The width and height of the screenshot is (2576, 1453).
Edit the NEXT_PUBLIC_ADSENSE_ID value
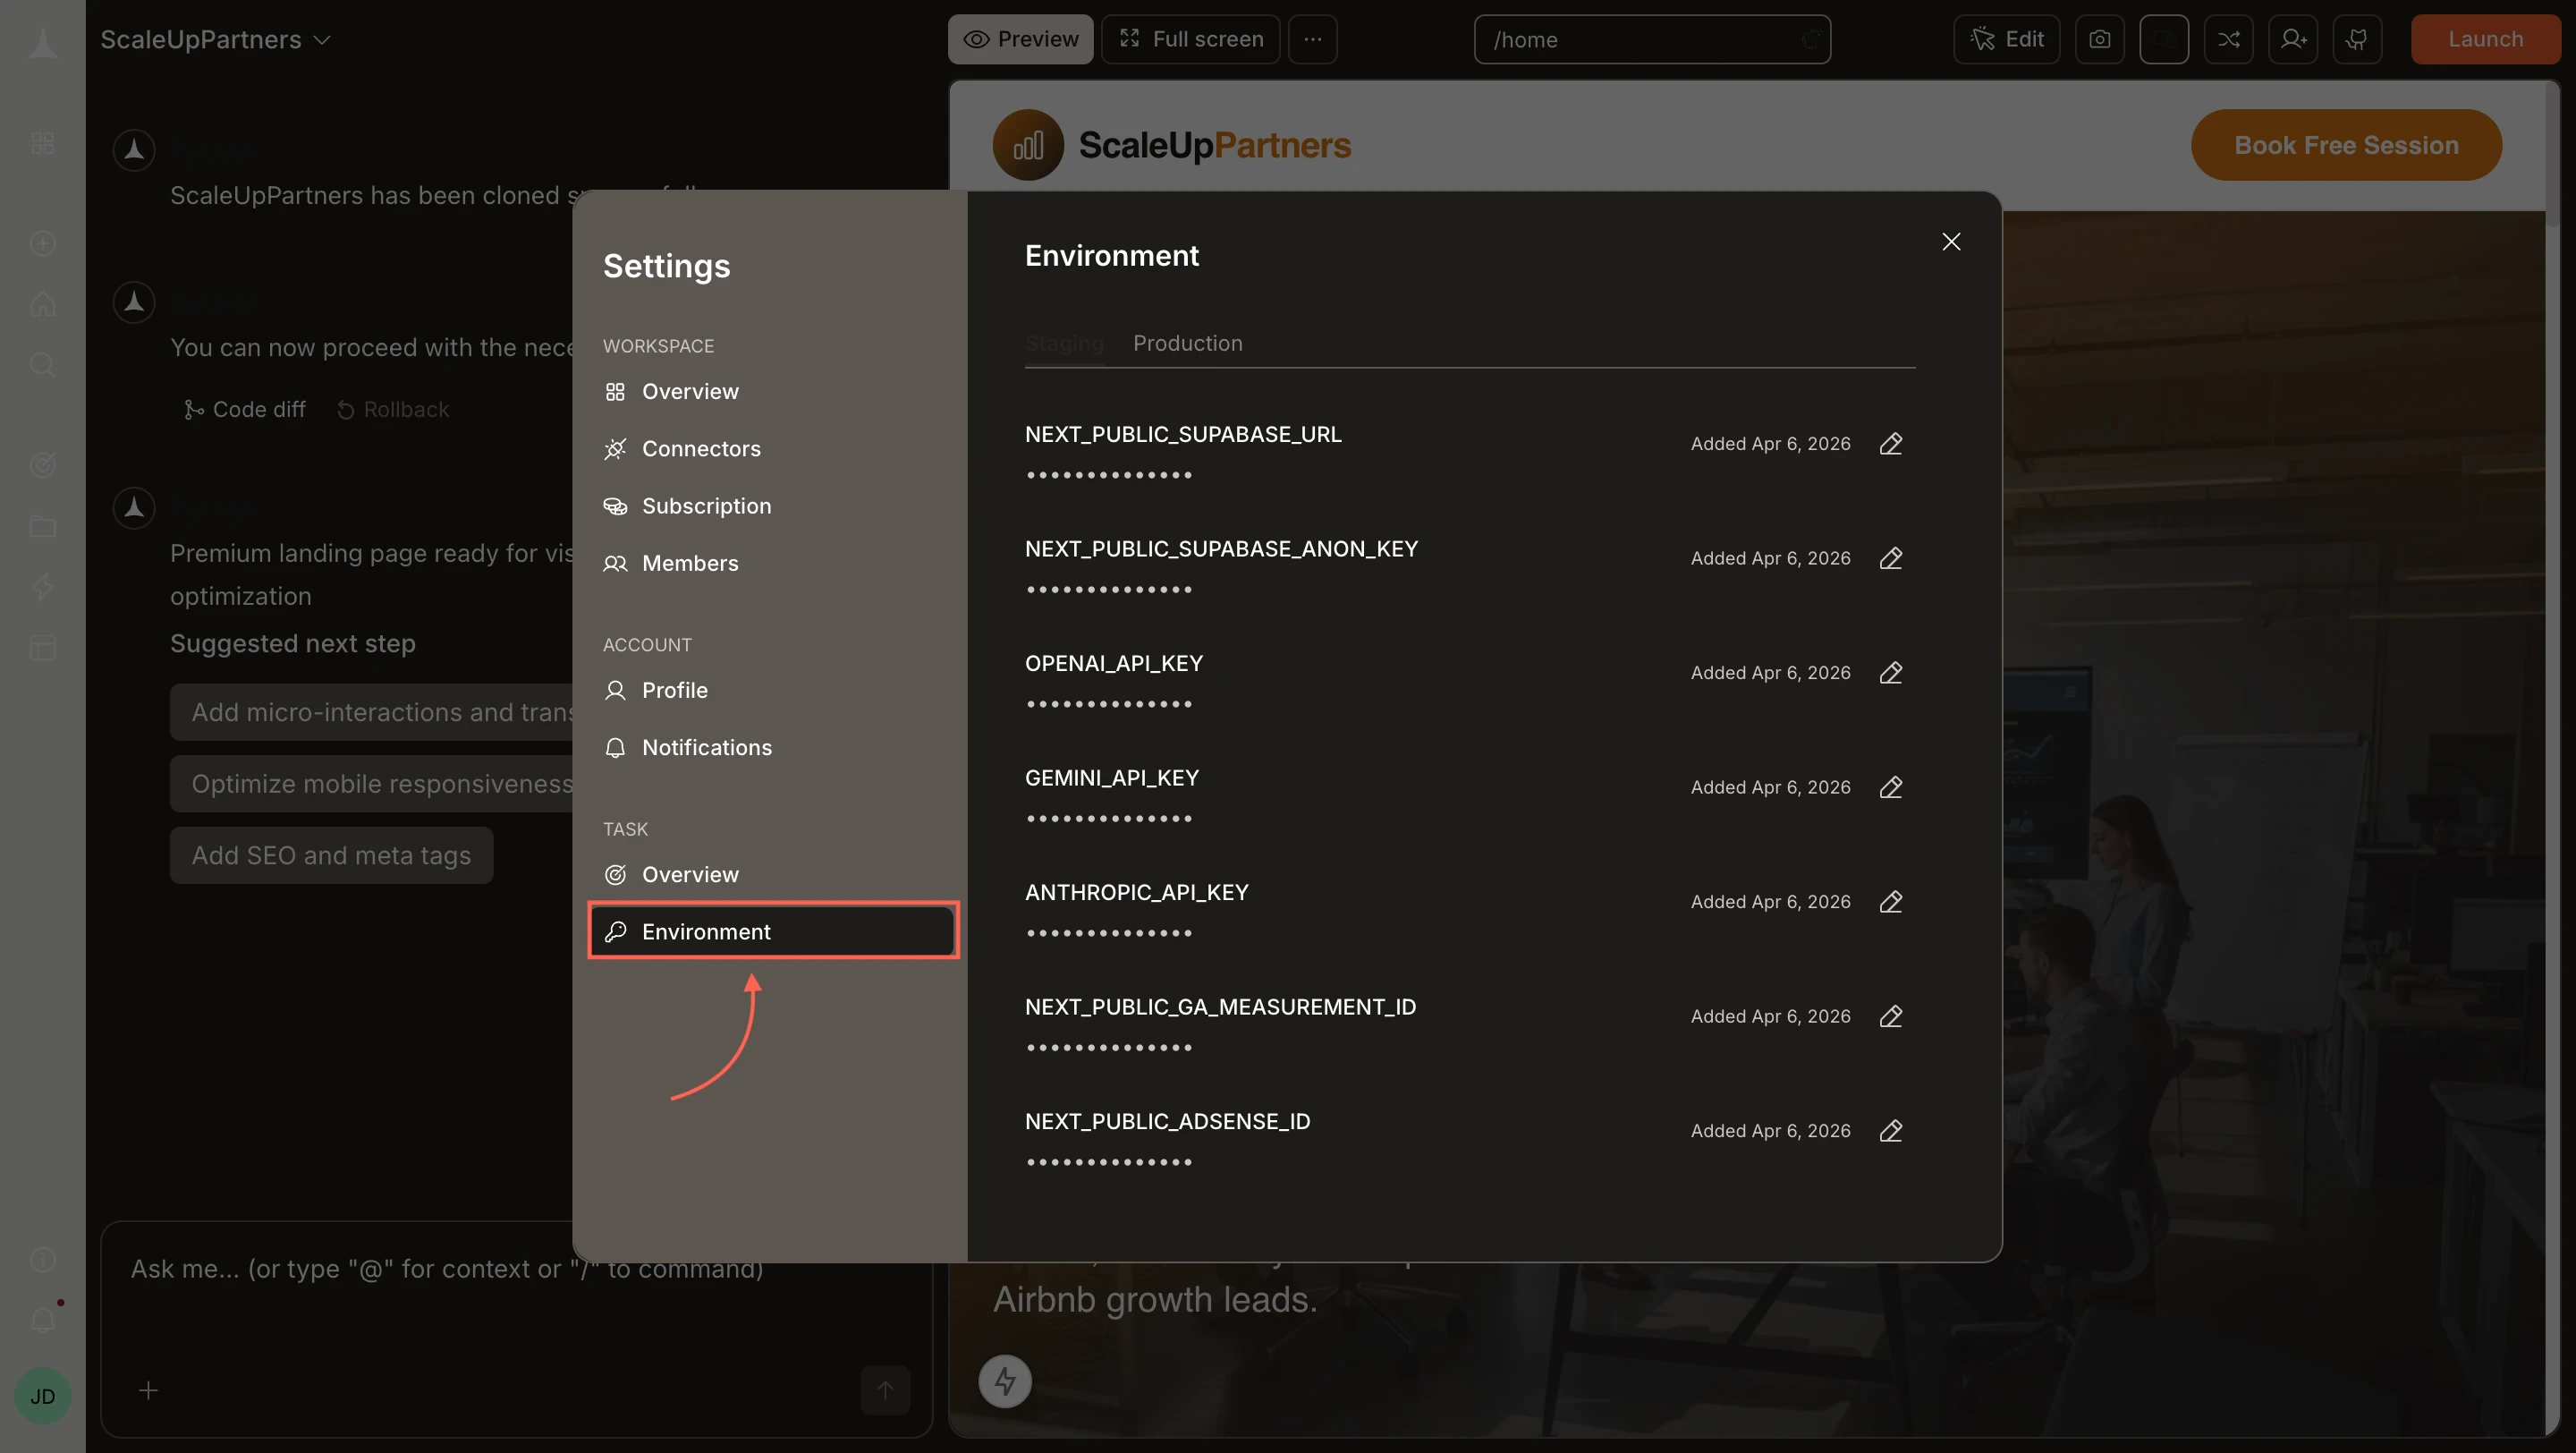[x=1891, y=1131]
